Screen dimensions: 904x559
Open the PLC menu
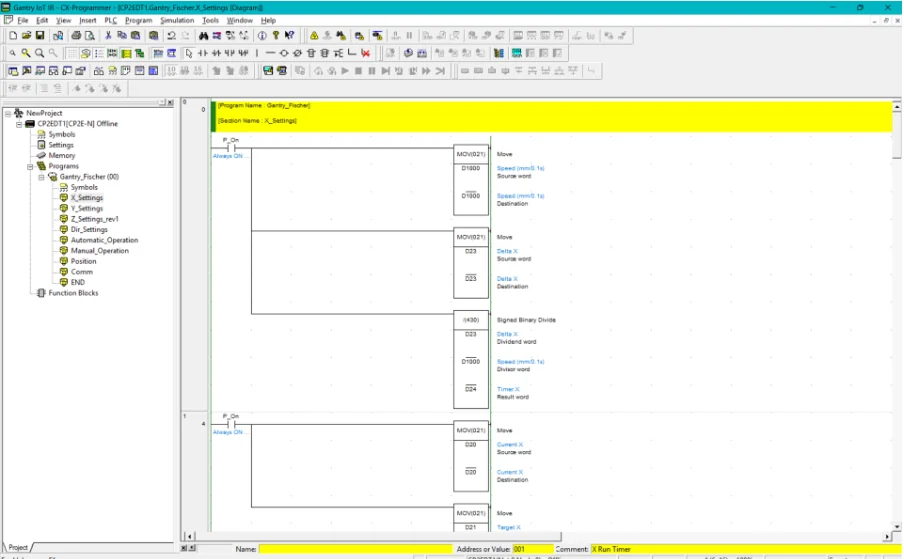110,20
